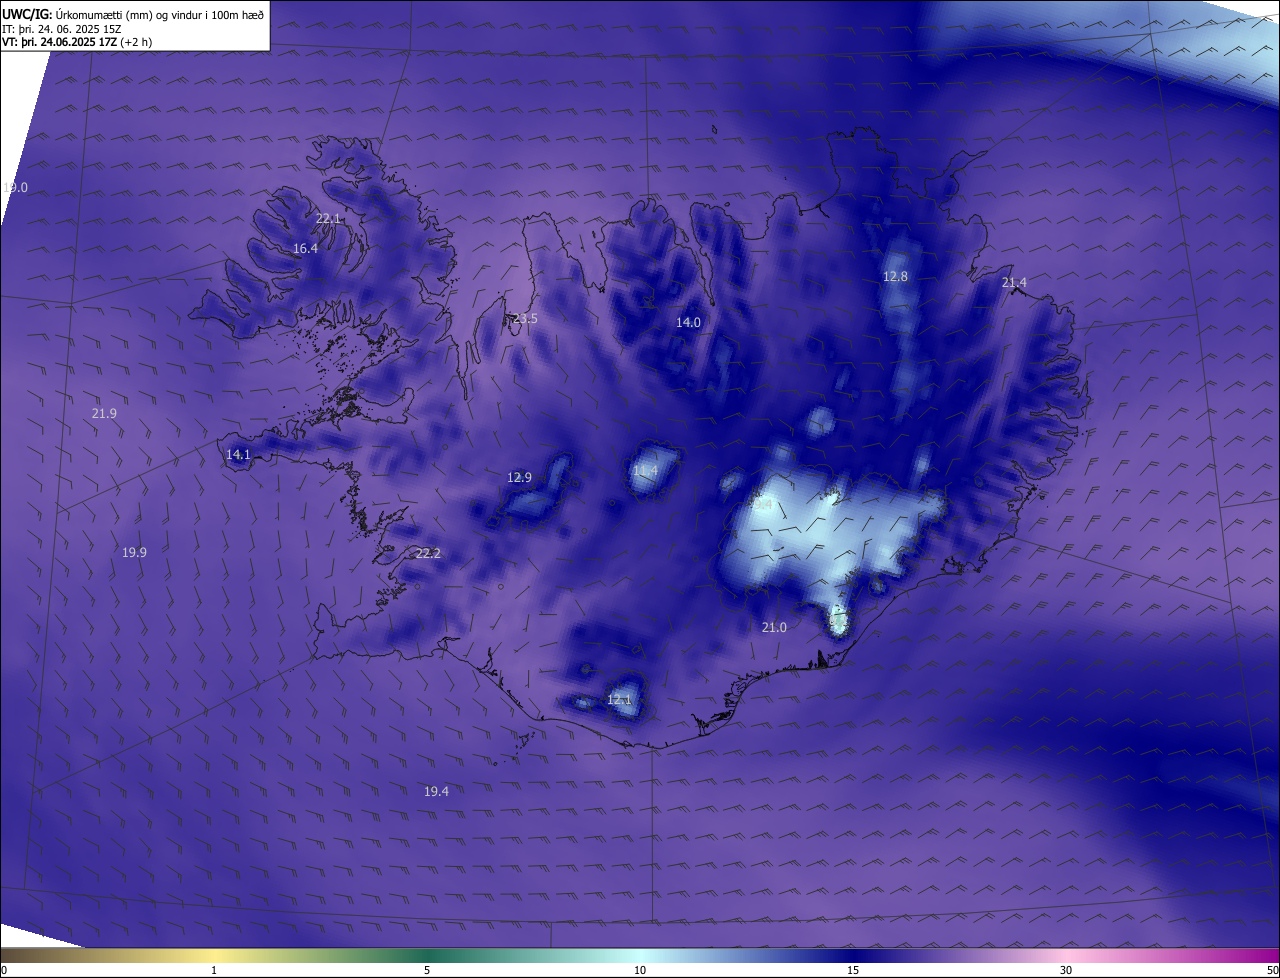Click the 21.9 value over the ocean
Screen dimensions: 1280x978
pos(104,413)
